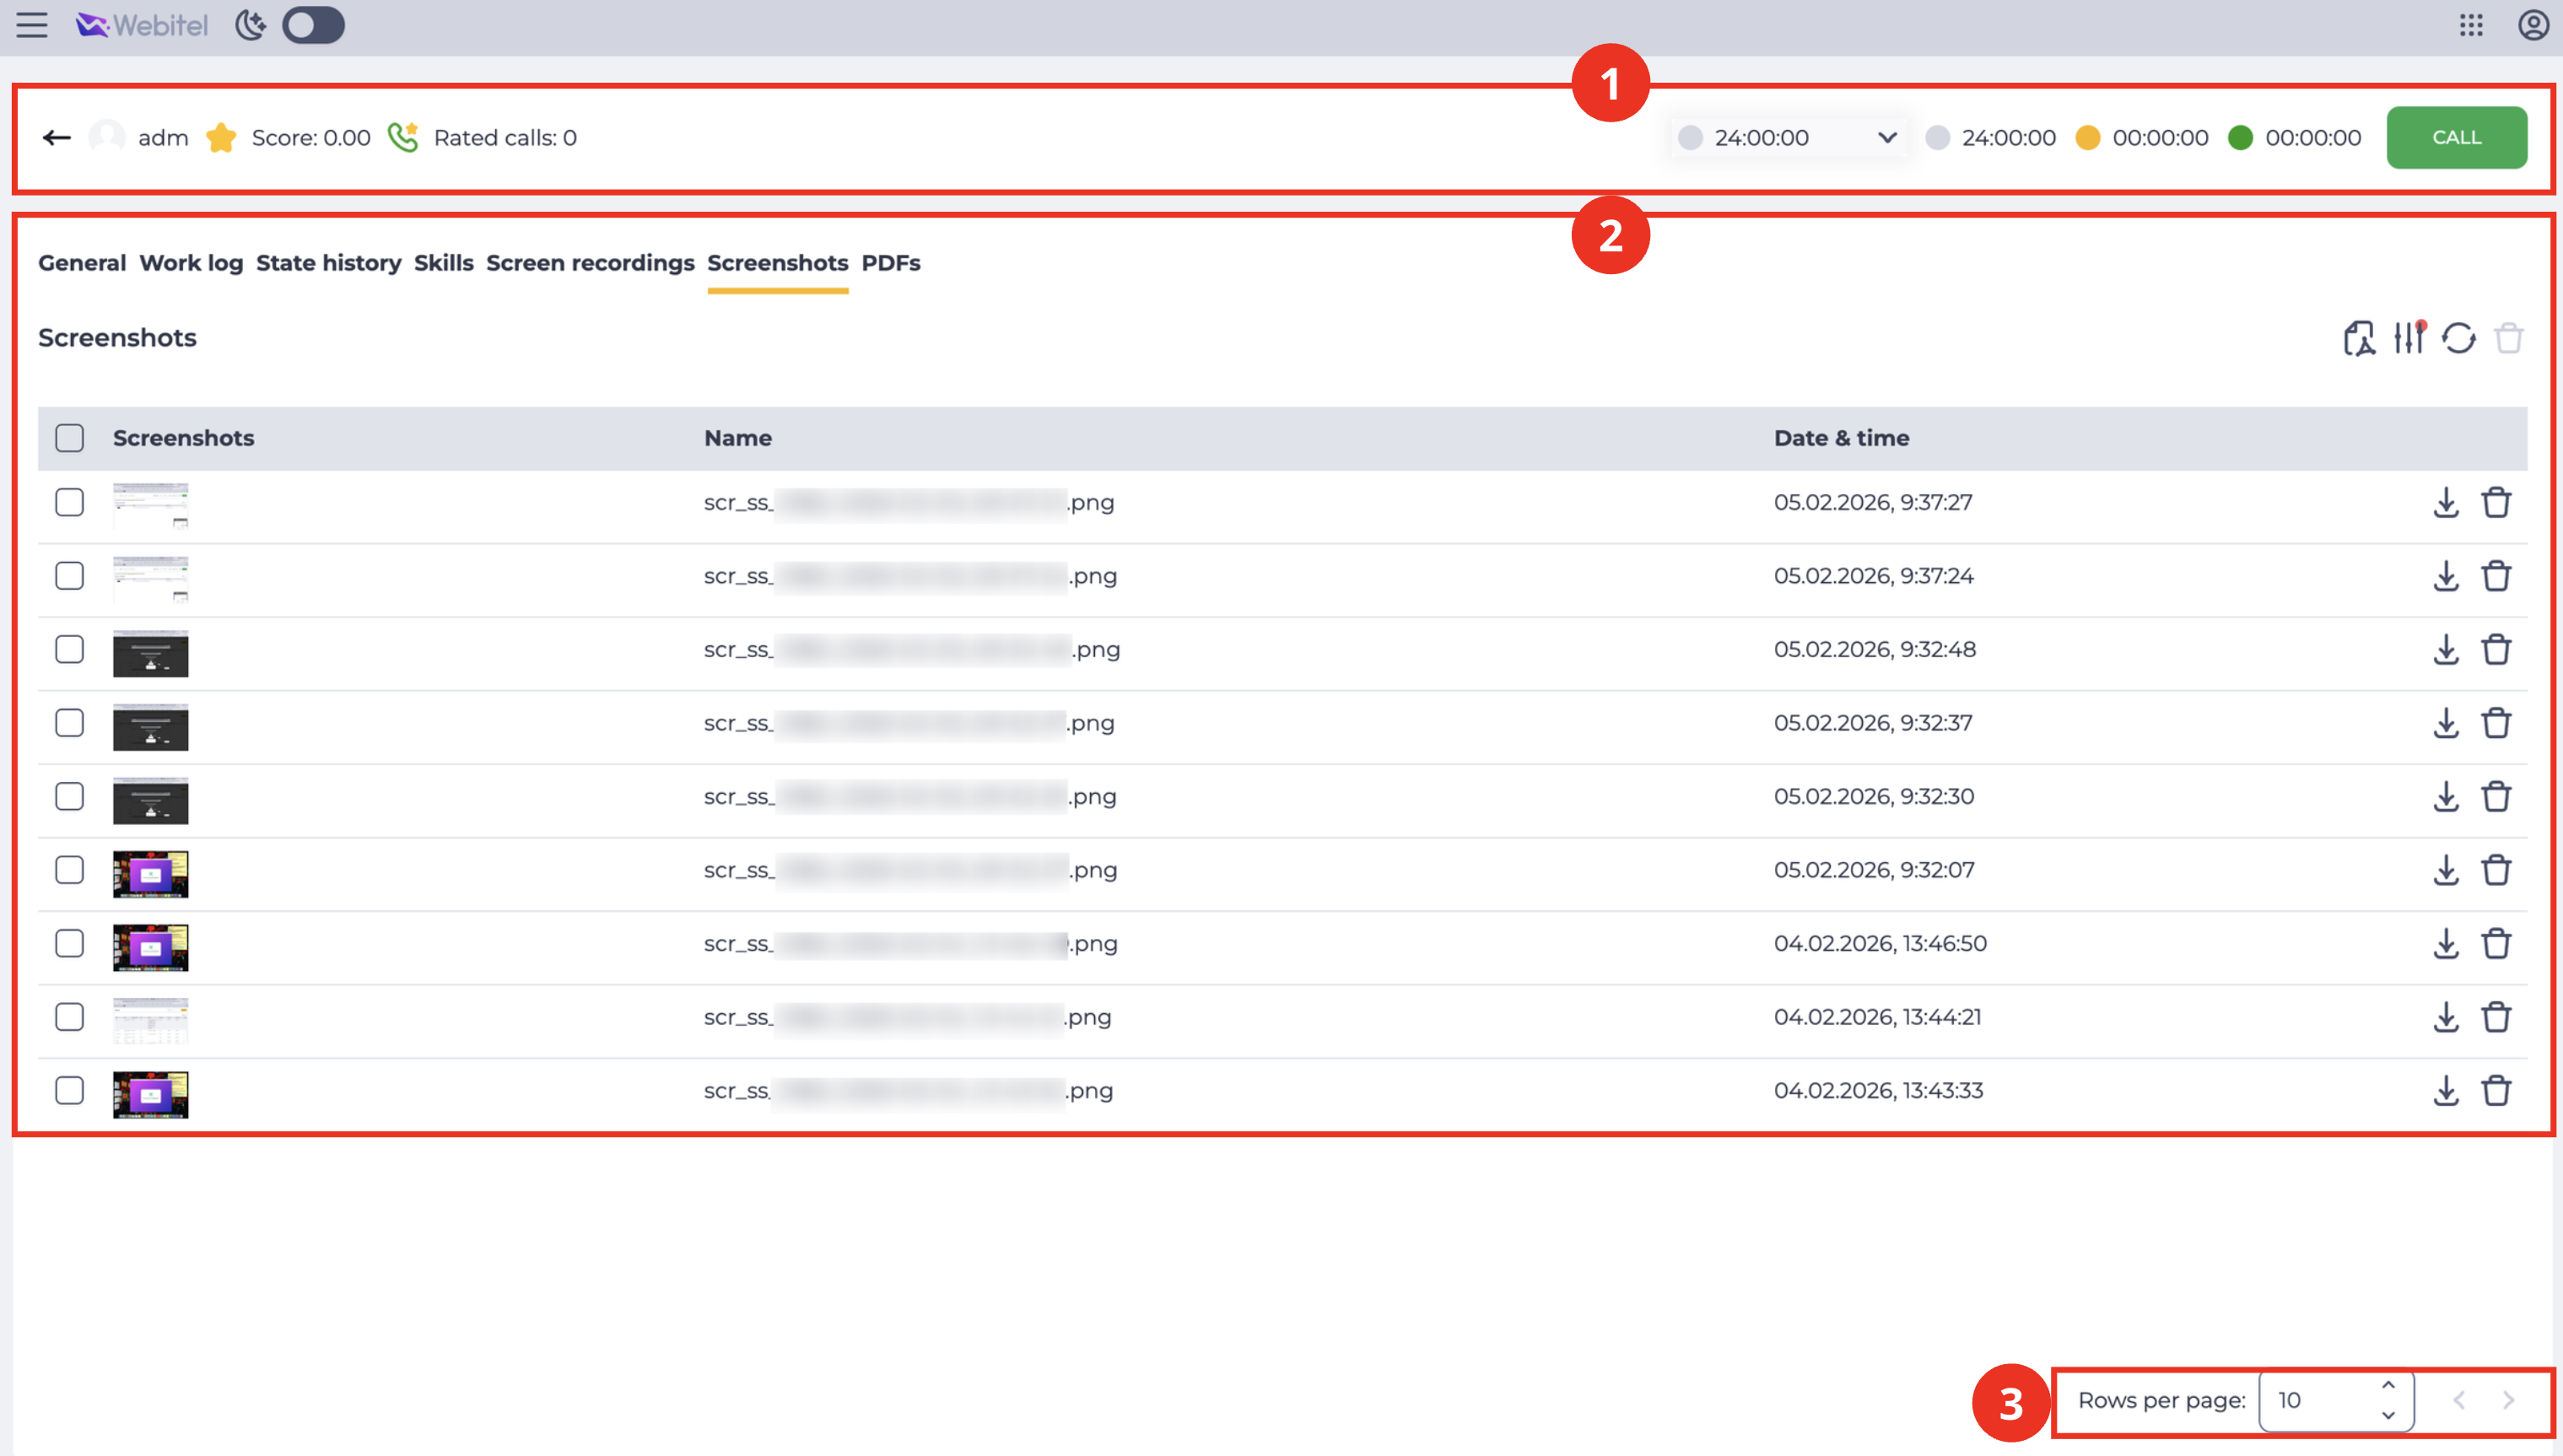2563x1456 pixels.
Task: Export screenshots to PDF icon
Action: point(2359,338)
